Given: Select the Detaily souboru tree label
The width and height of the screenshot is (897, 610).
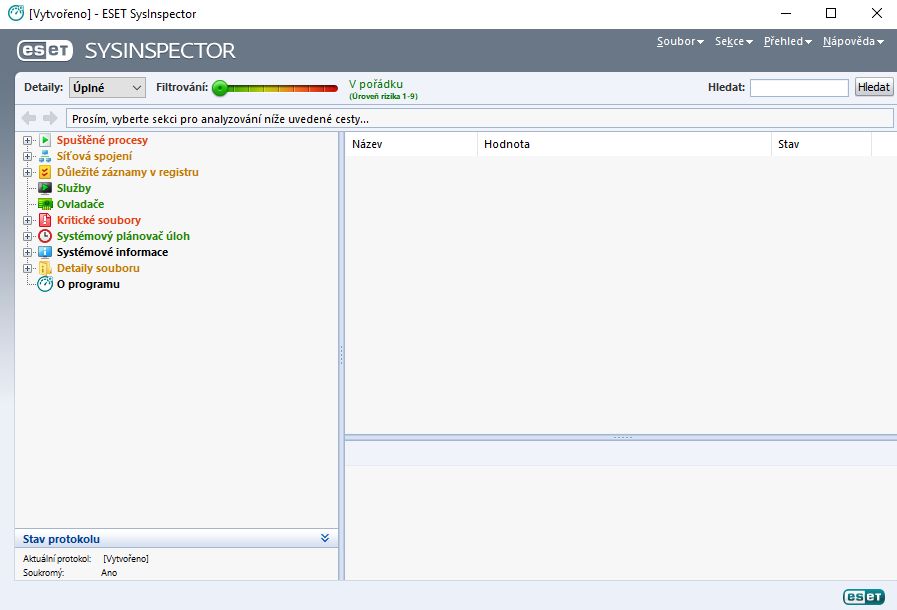Looking at the screenshot, I should point(98,268).
